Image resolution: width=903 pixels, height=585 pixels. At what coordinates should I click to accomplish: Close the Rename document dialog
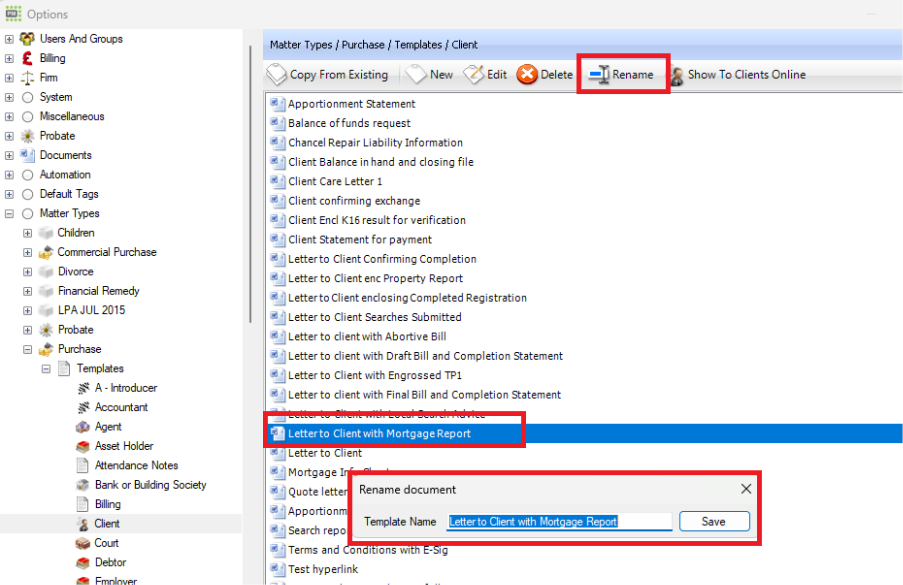pyautogui.click(x=746, y=489)
